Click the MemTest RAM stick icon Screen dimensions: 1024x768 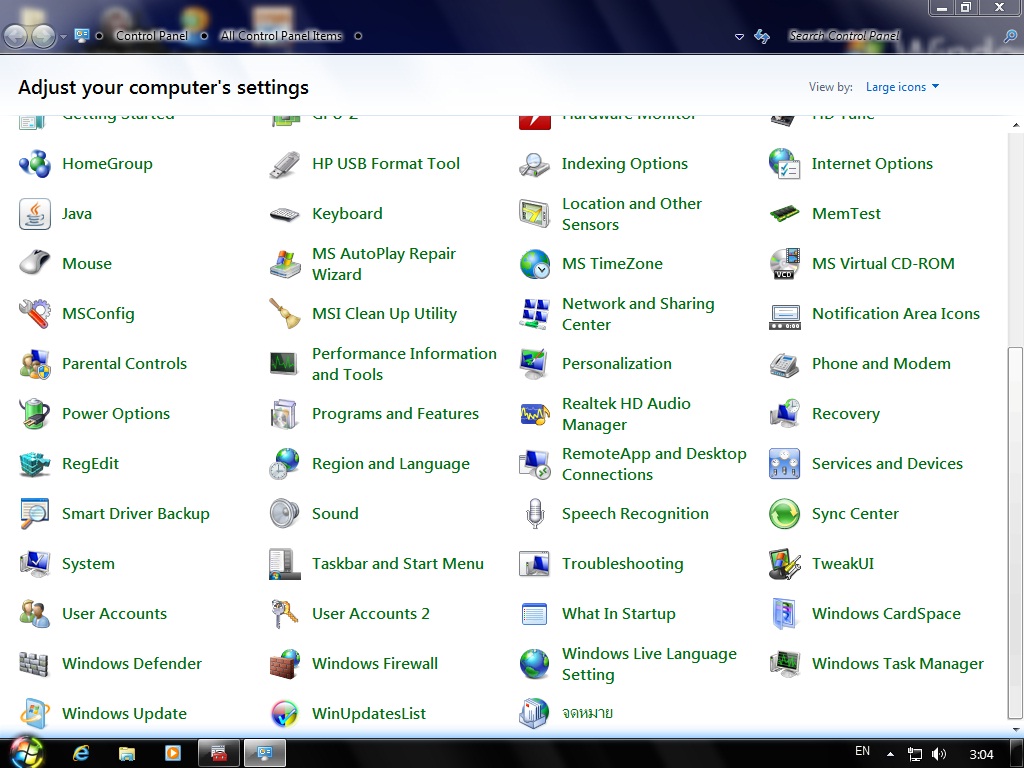(784, 214)
